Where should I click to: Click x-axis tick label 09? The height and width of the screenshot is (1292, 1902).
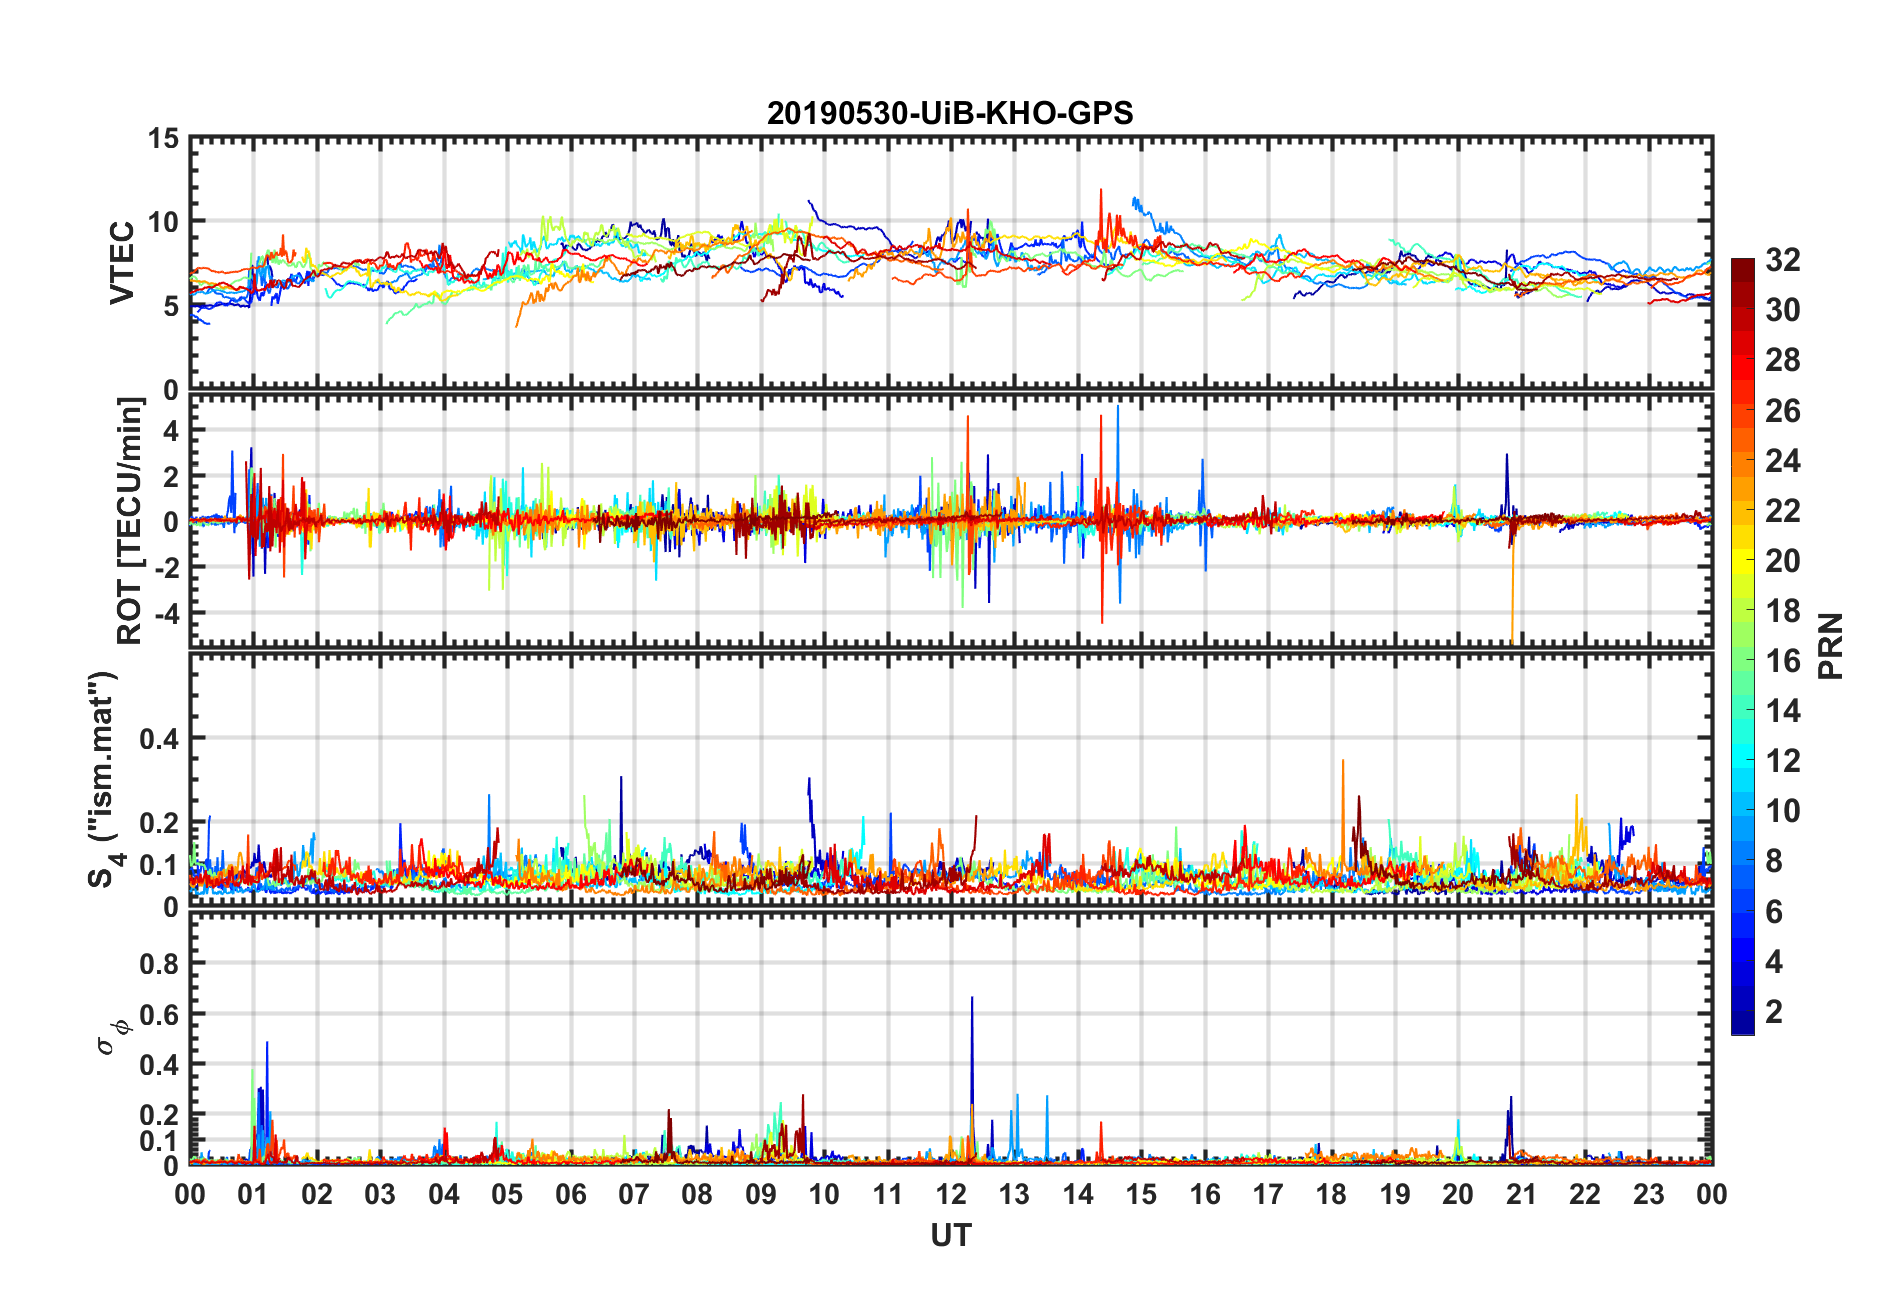click(x=761, y=1195)
